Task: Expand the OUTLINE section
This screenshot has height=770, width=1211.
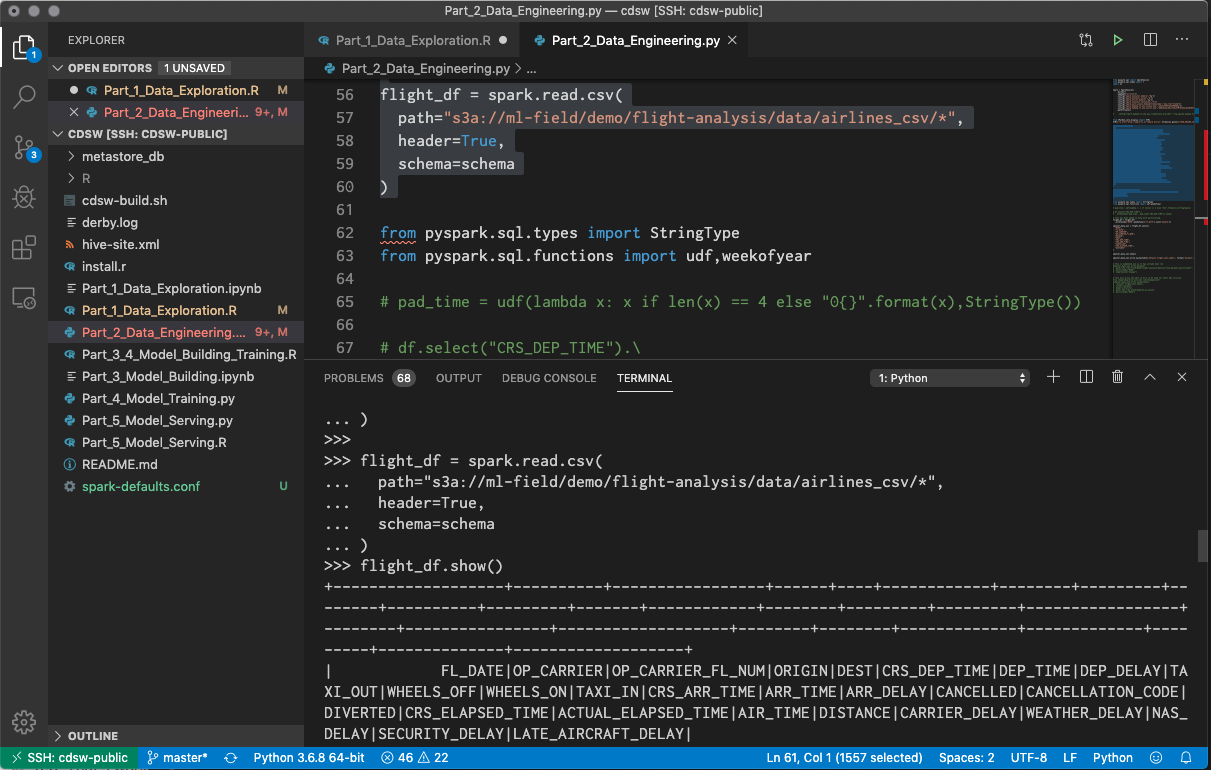Action: pyautogui.click(x=92, y=736)
